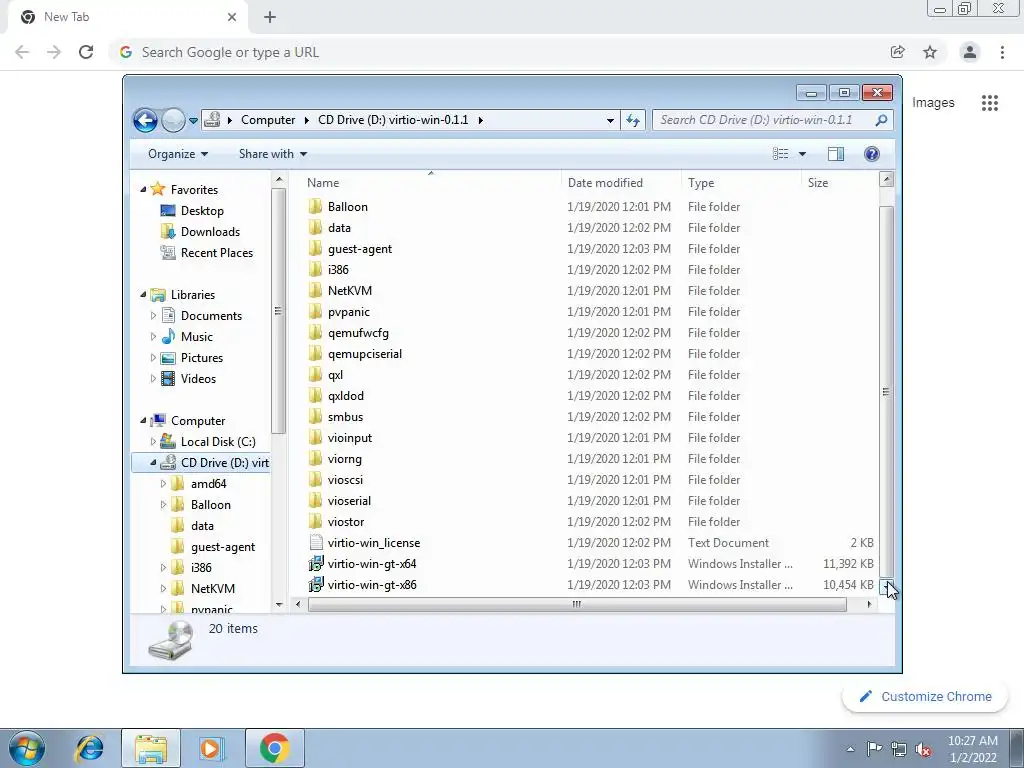Open Windows Media Player from taskbar
Viewport: 1024px width, 768px height.
pyautogui.click(x=211, y=748)
